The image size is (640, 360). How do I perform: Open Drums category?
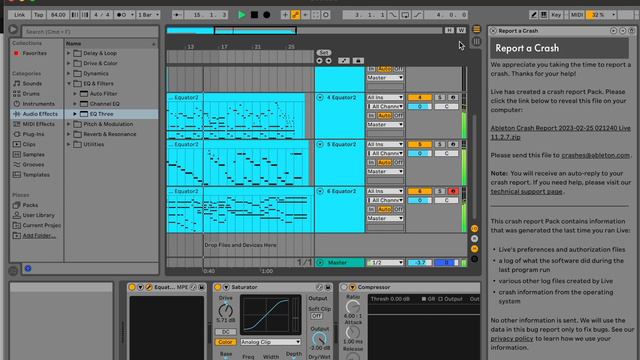(x=31, y=93)
